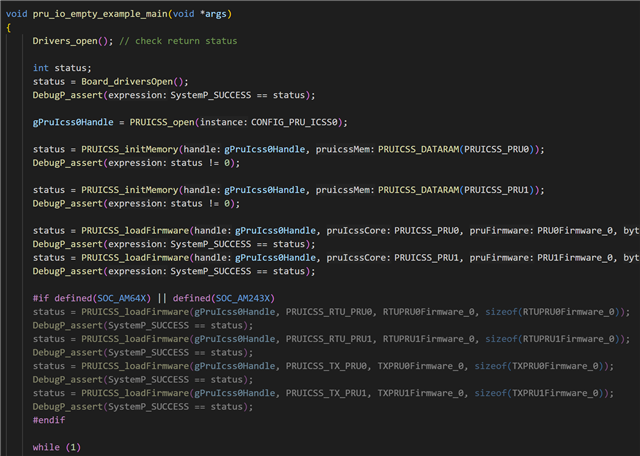Click PRU1Firmware_0 in loadFirmware call

click(575, 258)
